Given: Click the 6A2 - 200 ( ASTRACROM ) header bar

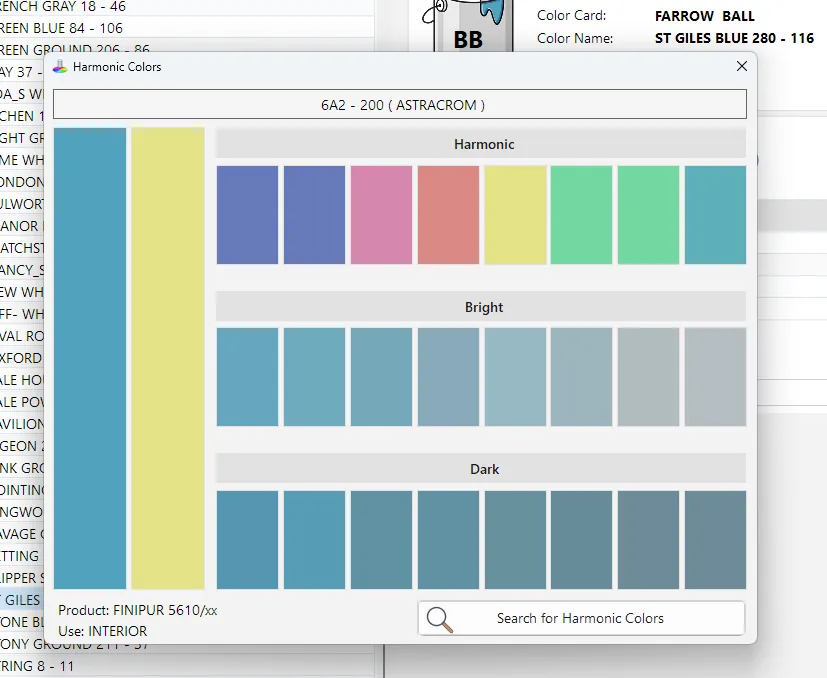Looking at the screenshot, I should [400, 104].
